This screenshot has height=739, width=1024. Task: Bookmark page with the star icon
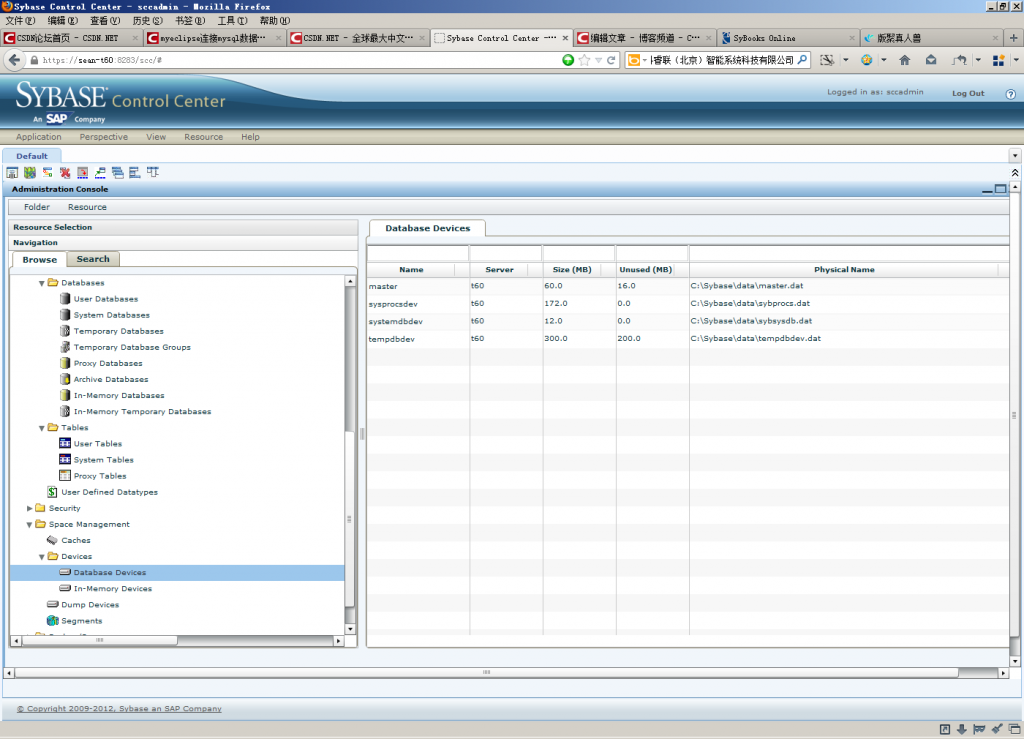point(584,60)
